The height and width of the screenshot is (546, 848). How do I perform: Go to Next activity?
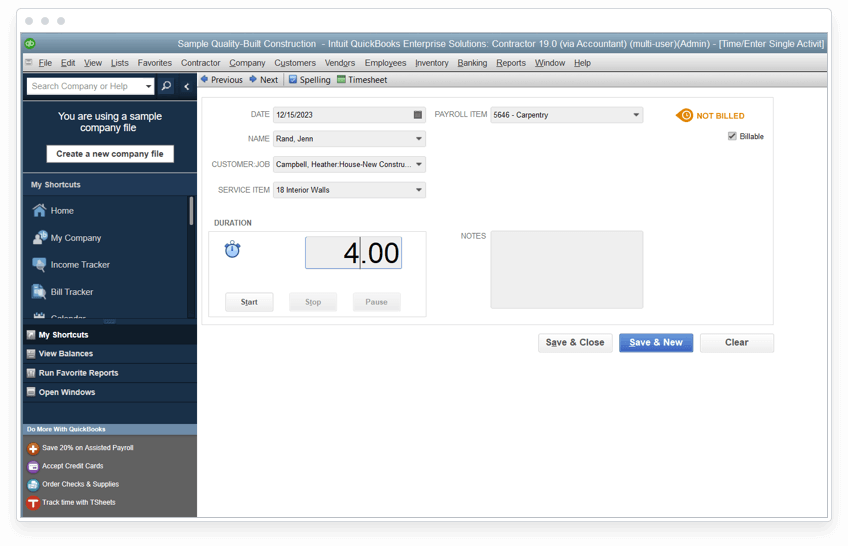(264, 79)
